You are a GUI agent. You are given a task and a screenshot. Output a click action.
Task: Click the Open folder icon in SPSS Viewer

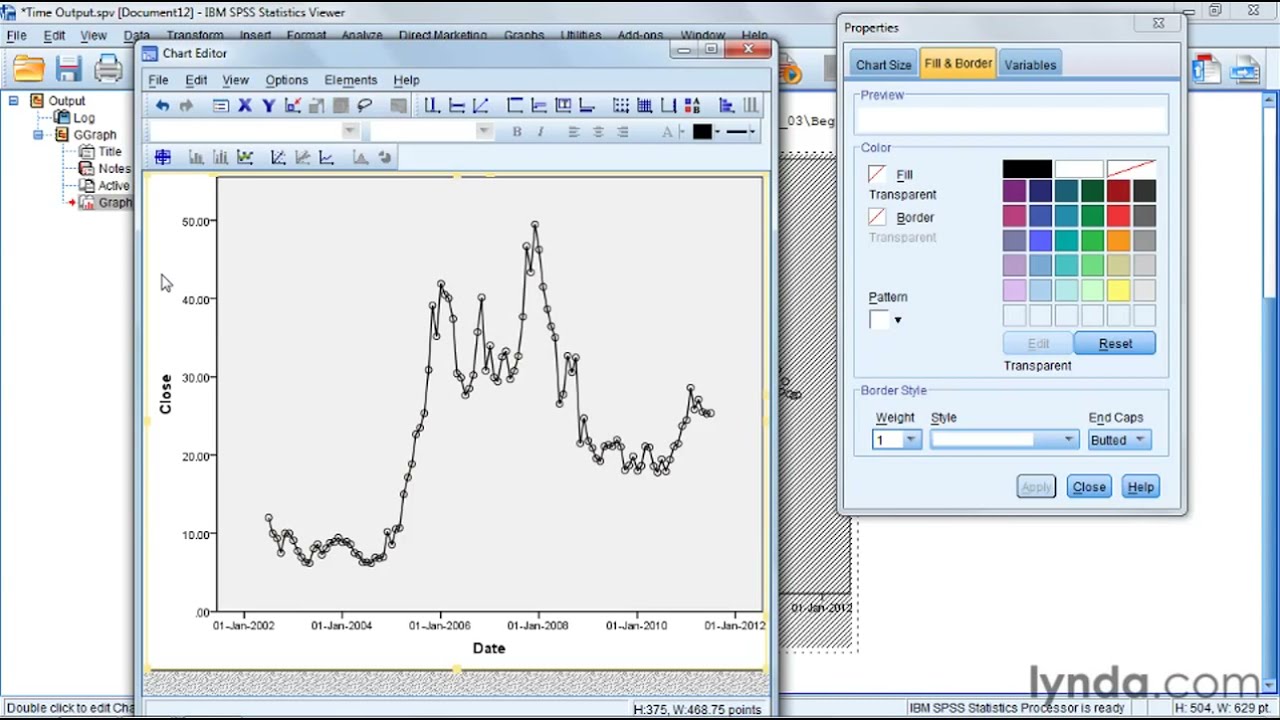[28, 68]
